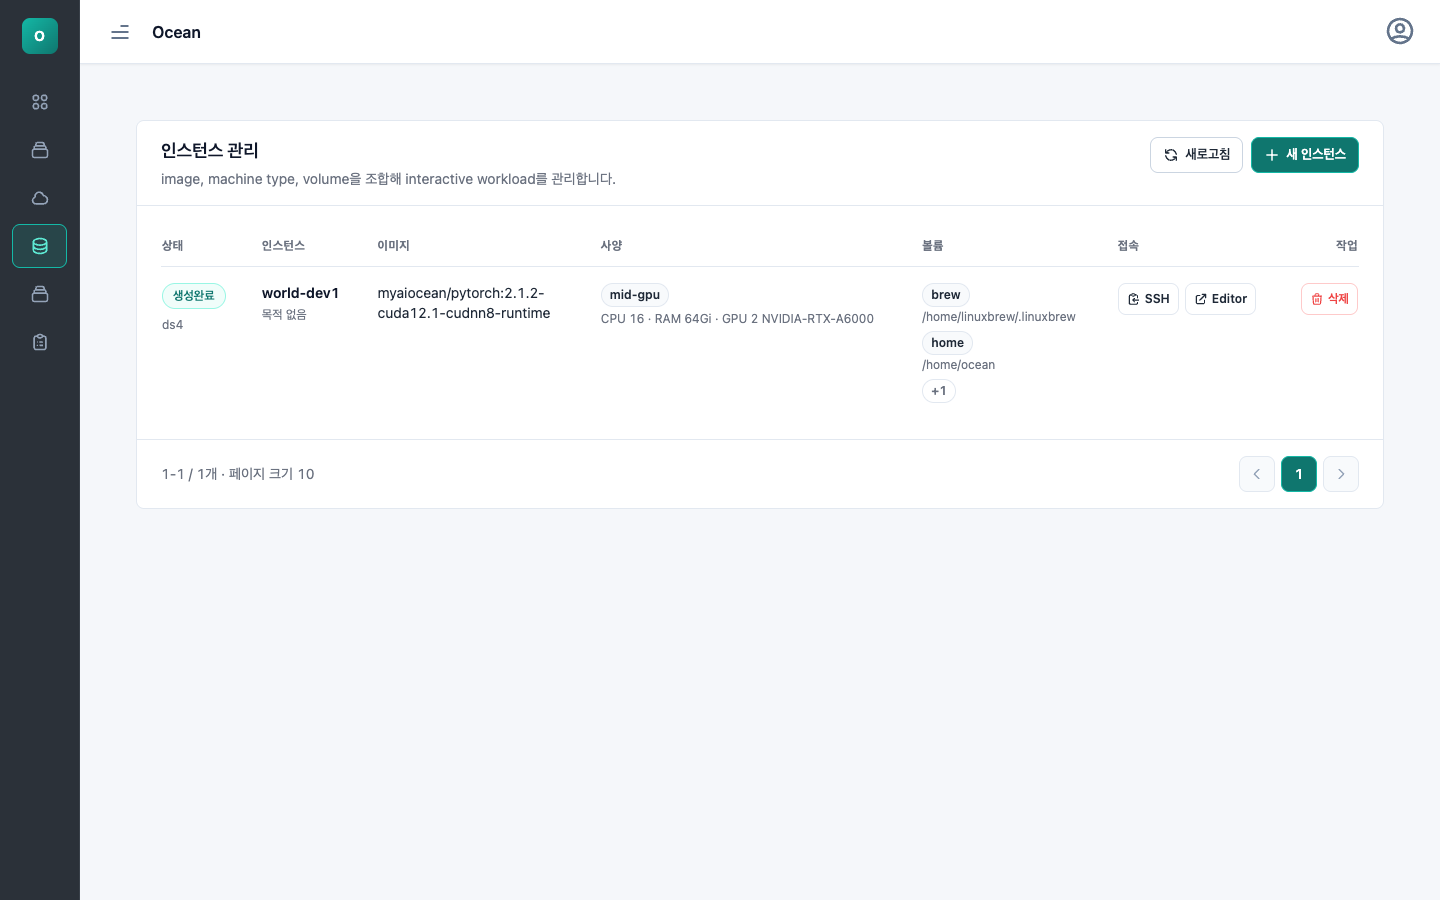
Task: Launch Editor for world-dev1
Action: point(1220,299)
